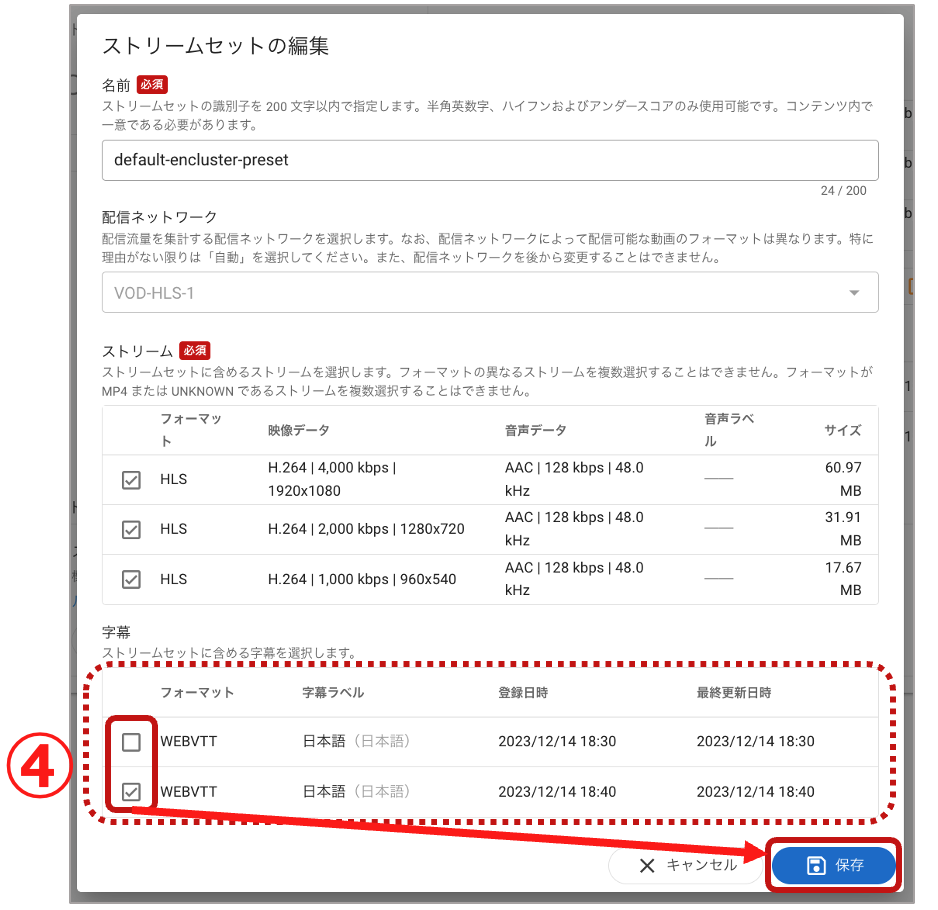Uncheck the HLS 1280x720 stream checkbox
The image size is (938, 910).
tap(131, 529)
